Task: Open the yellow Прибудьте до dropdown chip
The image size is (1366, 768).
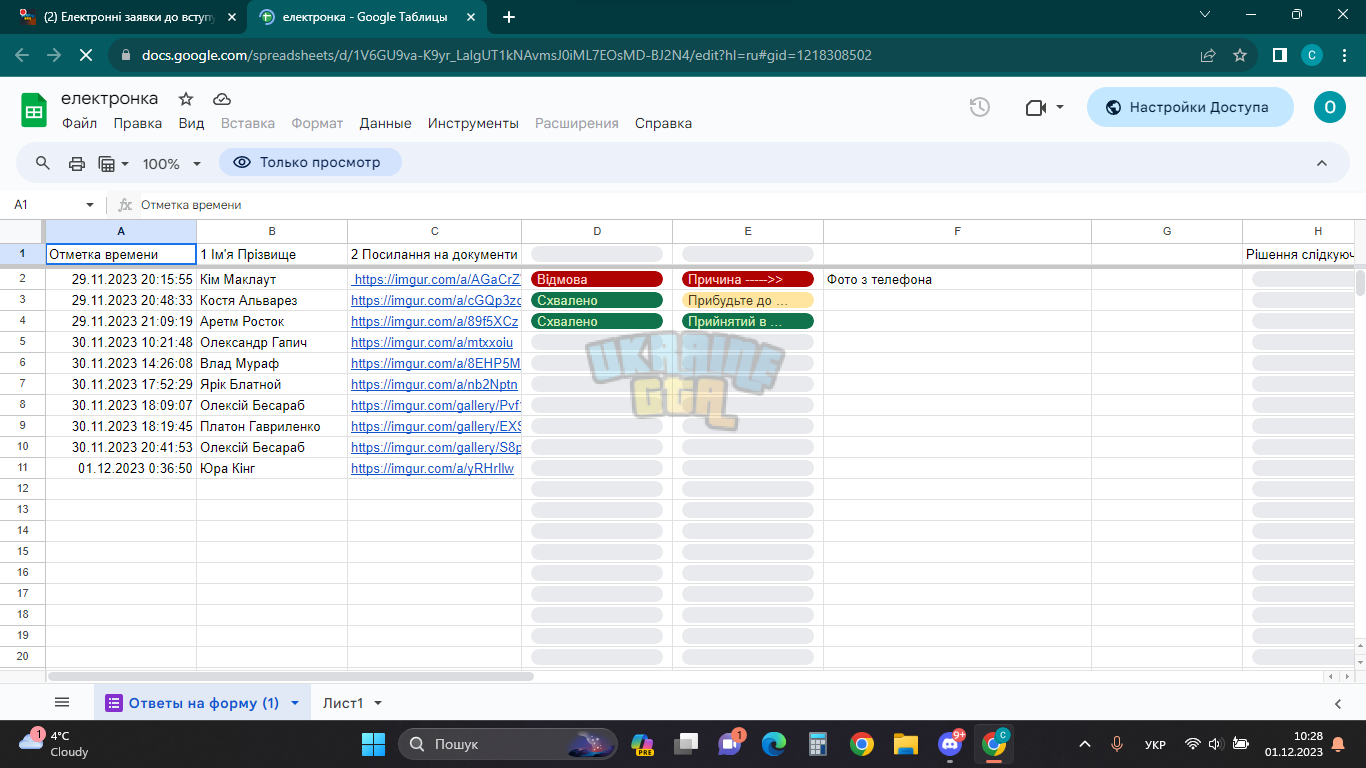Action: click(x=748, y=301)
